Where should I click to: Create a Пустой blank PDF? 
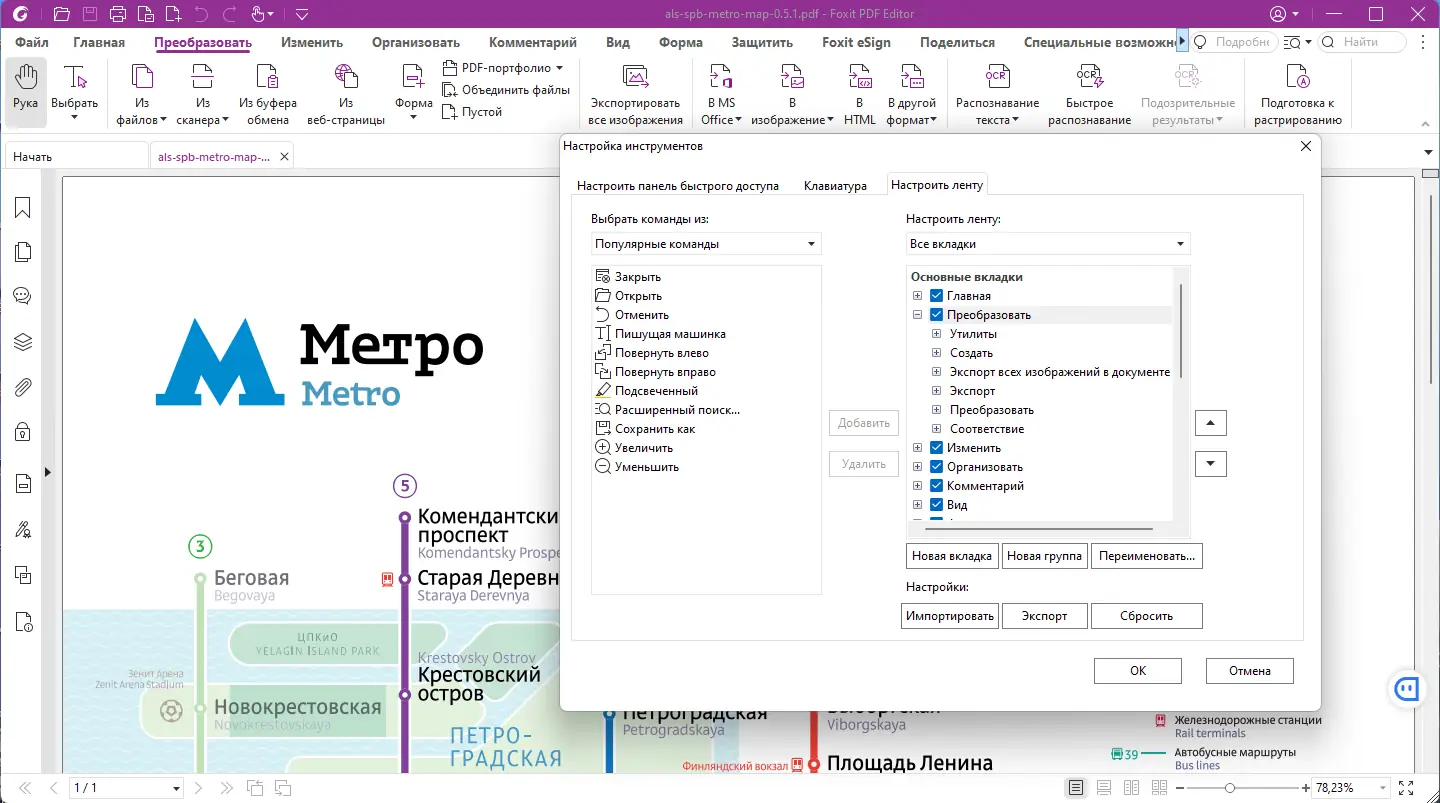coord(472,112)
